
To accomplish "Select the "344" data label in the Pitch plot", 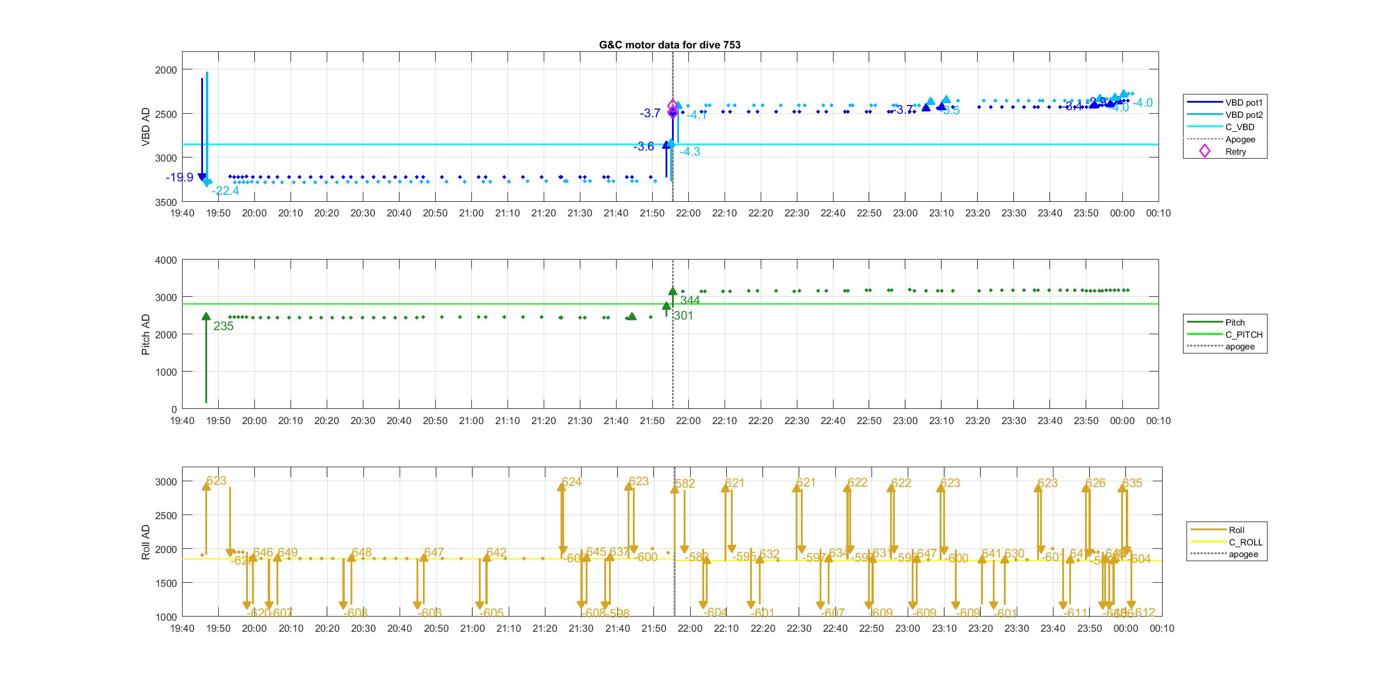I will pos(690,301).
